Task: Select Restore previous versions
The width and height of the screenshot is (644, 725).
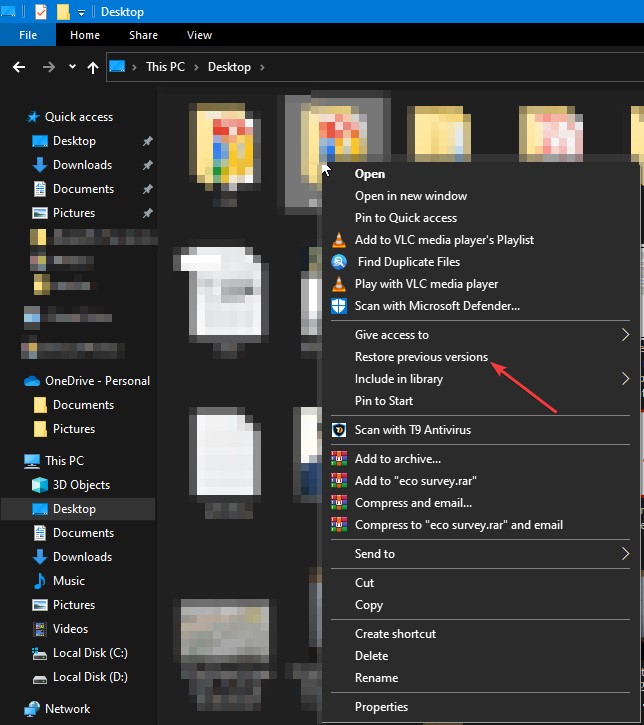Action: [x=421, y=357]
